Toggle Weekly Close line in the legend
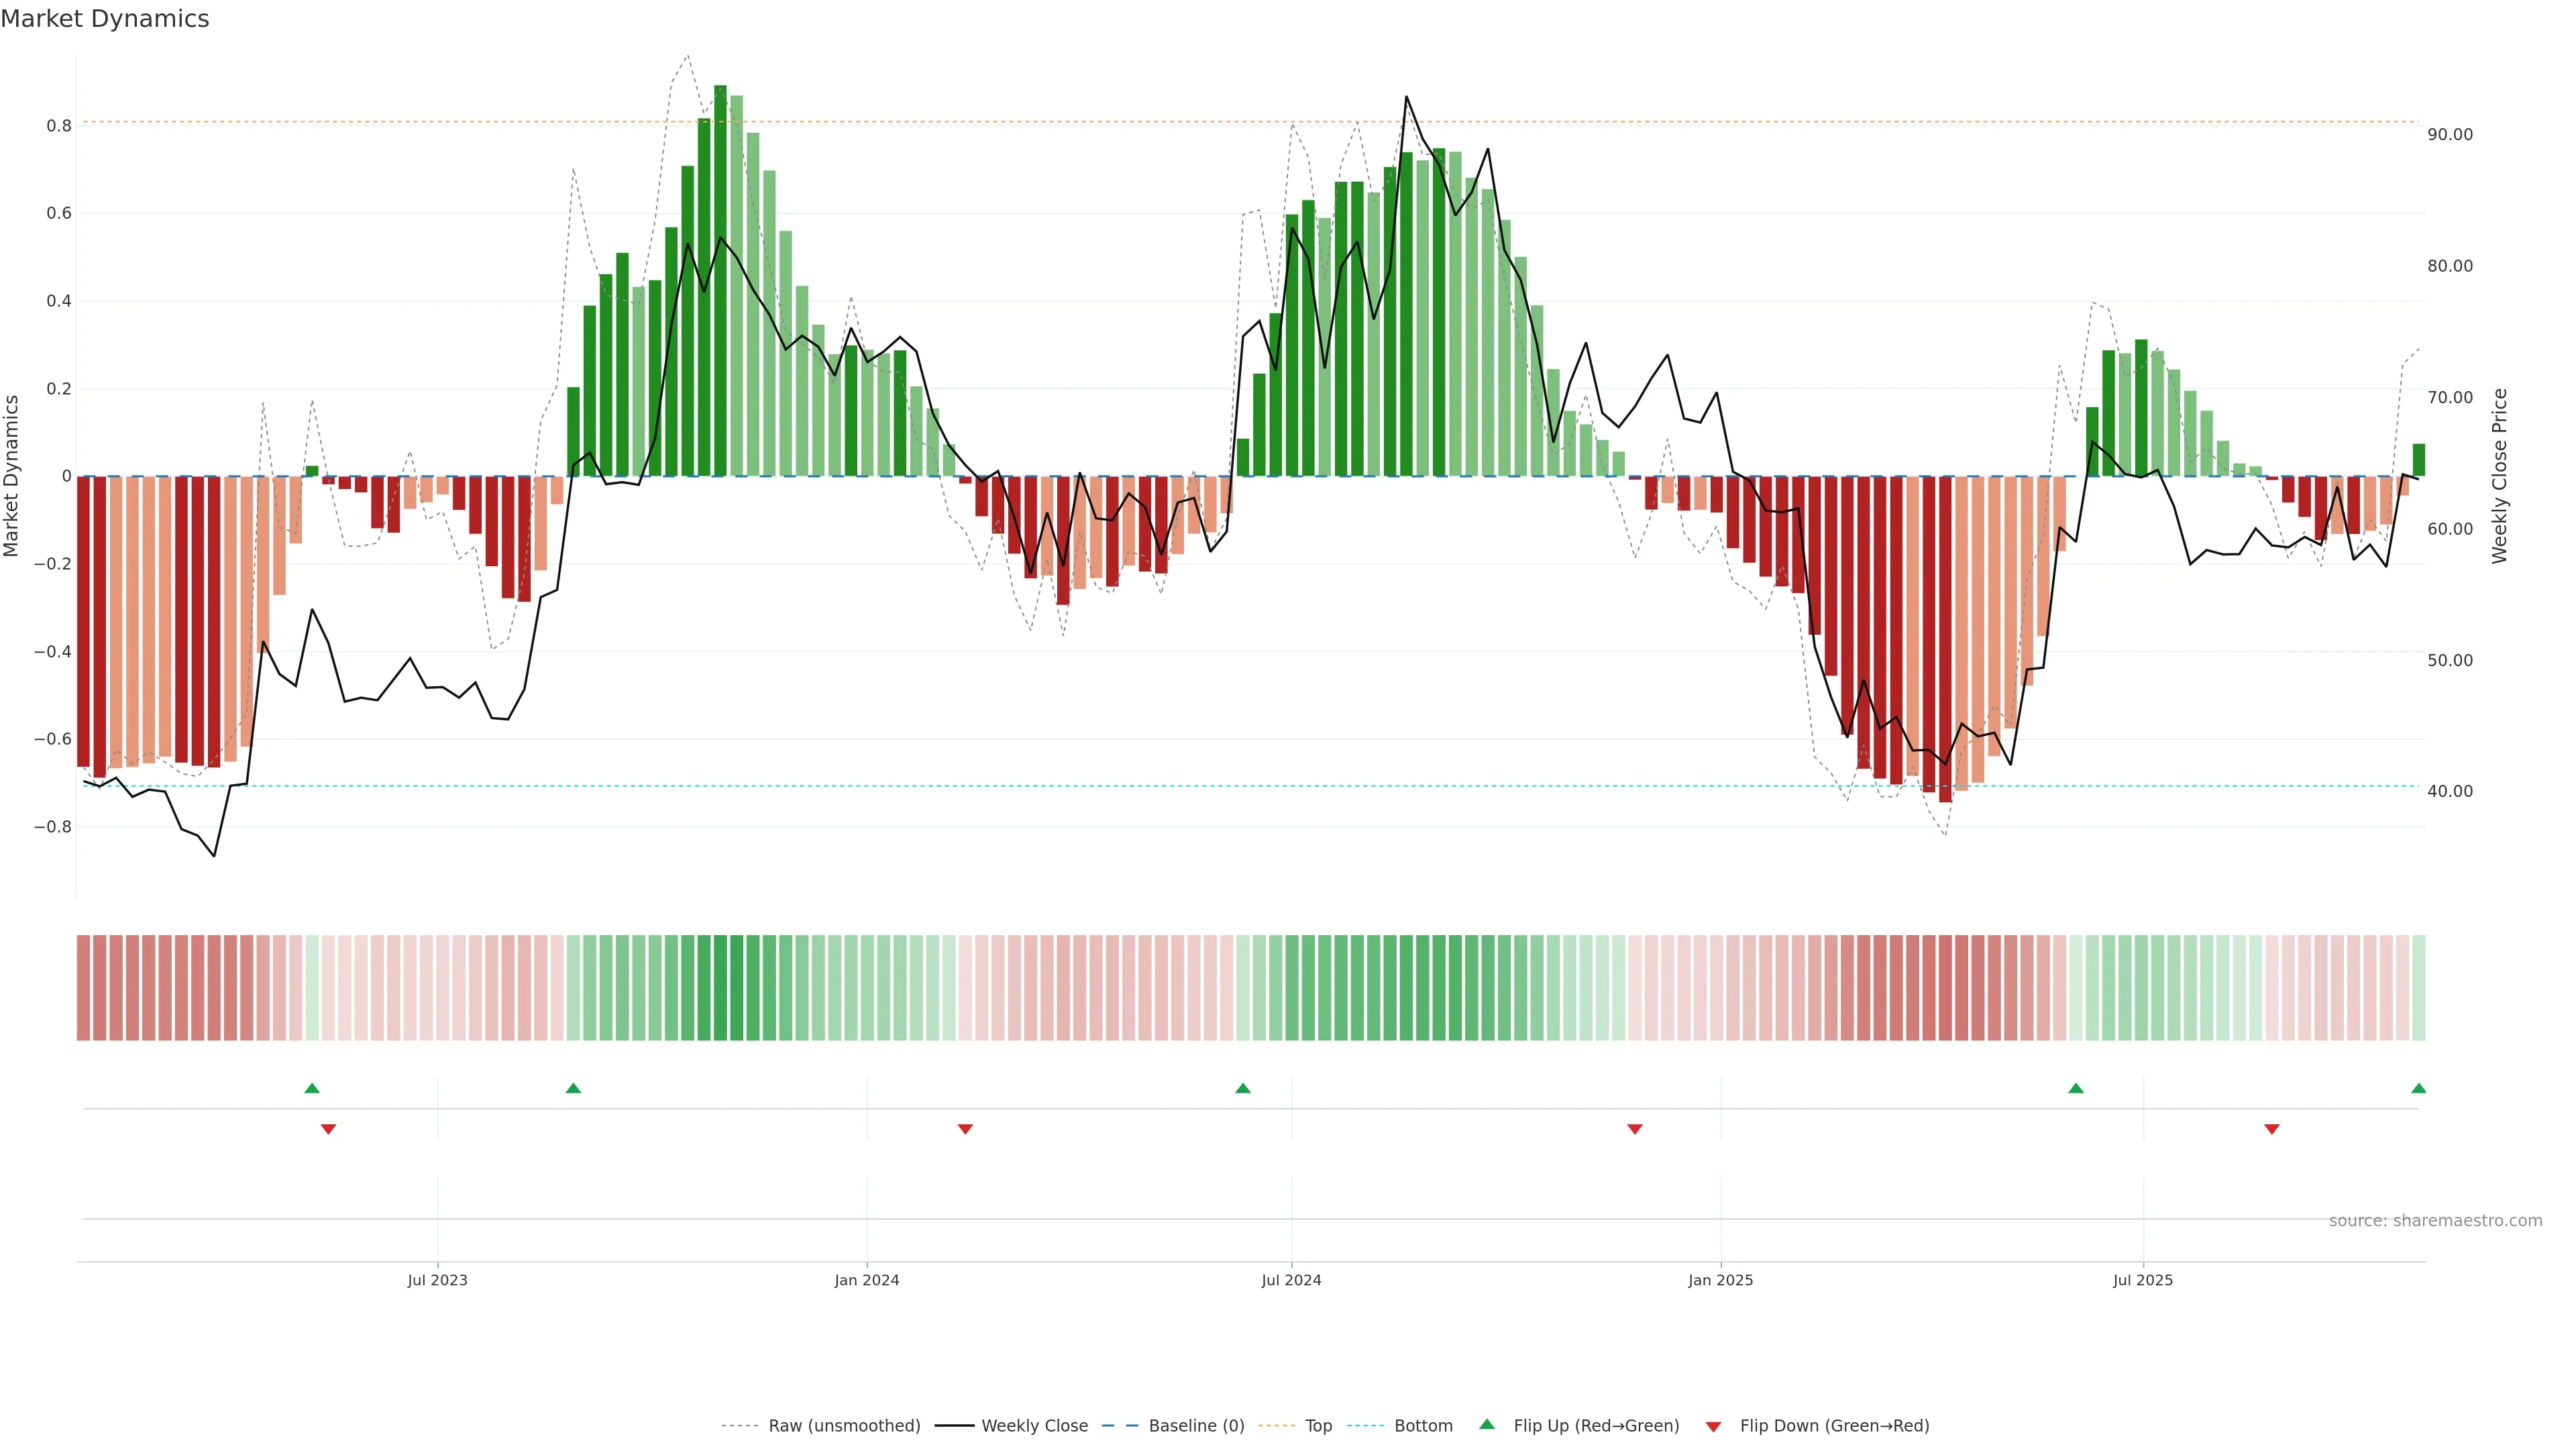This screenshot has height=1449, width=2576. (x=1034, y=1426)
